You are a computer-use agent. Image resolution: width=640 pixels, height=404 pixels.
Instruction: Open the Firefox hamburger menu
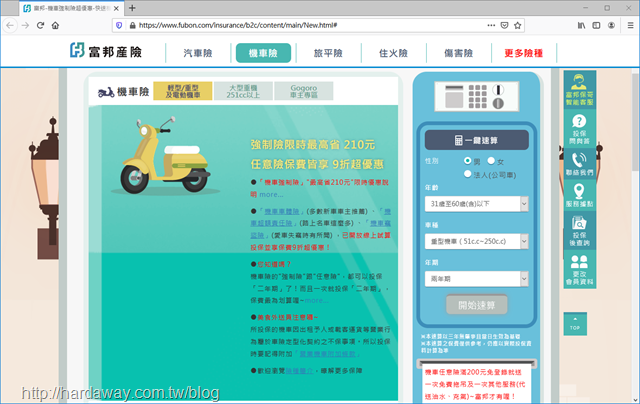click(630, 25)
